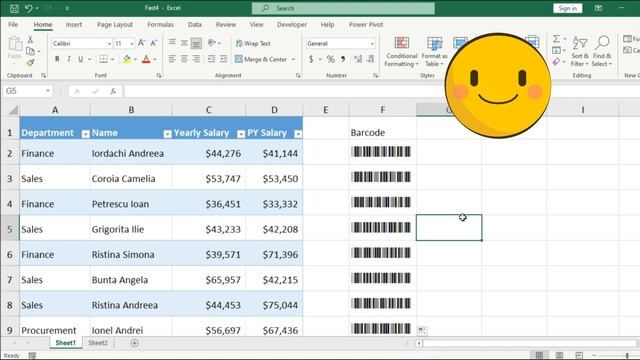Expand the Name Box dropdown arrow

pyautogui.click(x=48, y=91)
